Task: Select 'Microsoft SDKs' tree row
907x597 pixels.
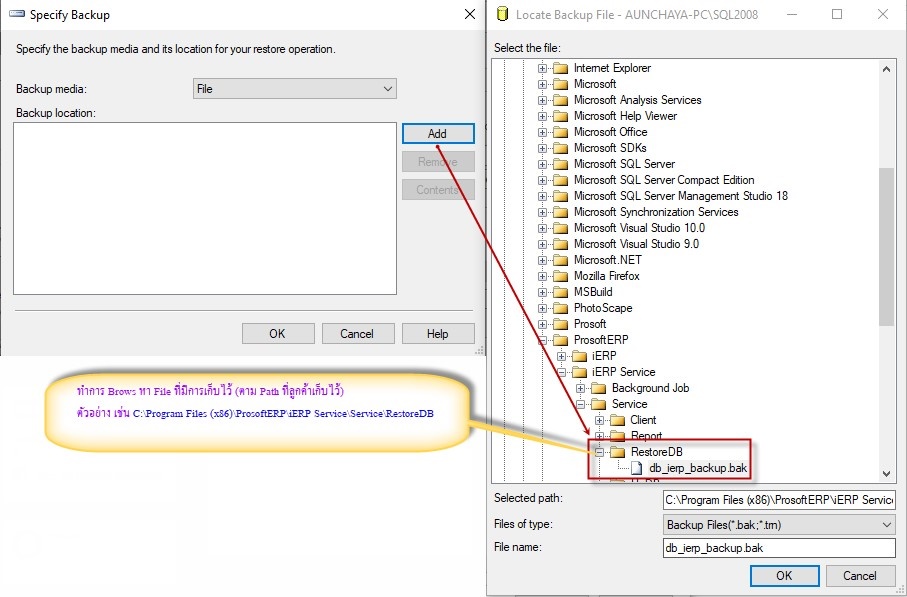Action: pos(610,148)
